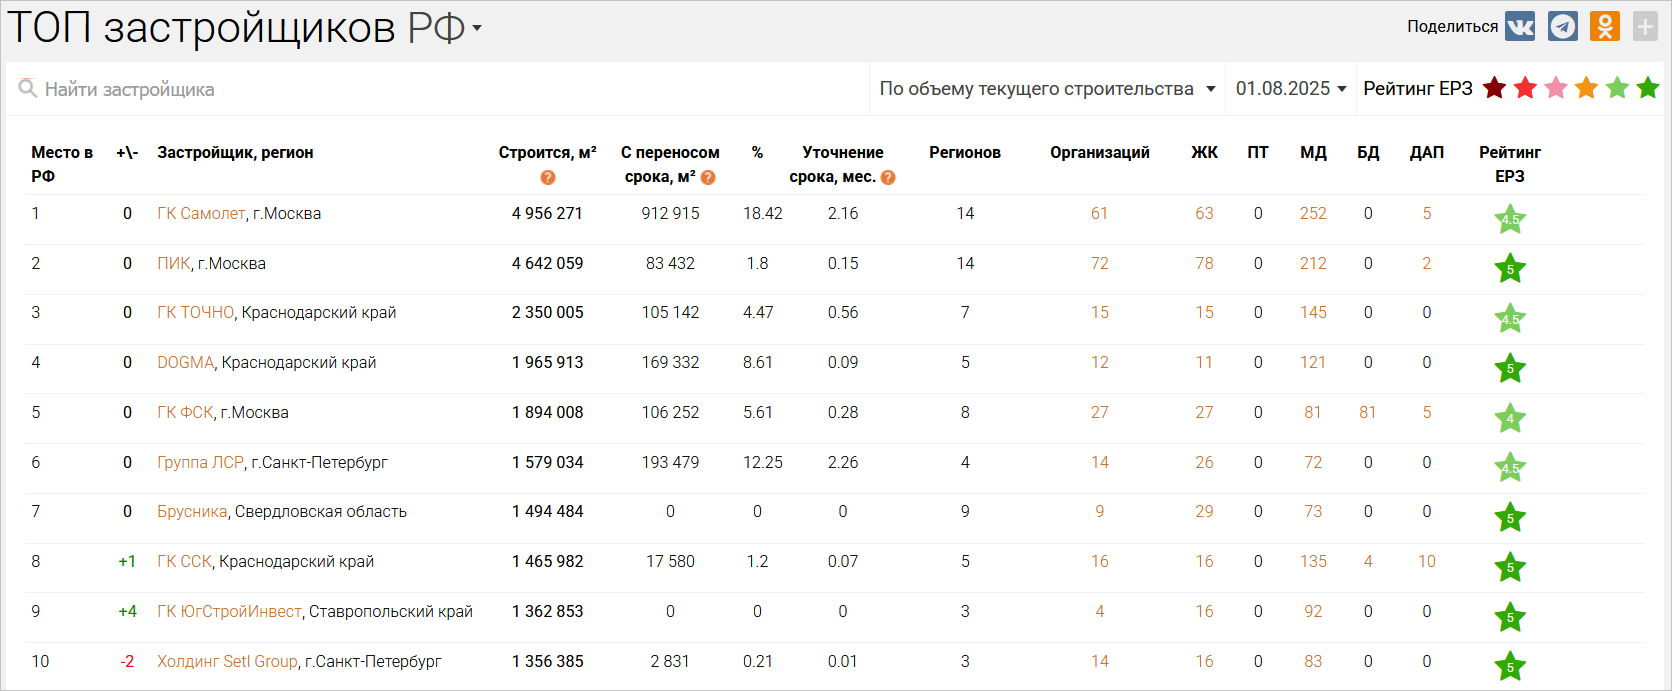This screenshot has height=691, width=1672.
Task: Click help icon beside Уточнение срока
Action: click(x=888, y=177)
